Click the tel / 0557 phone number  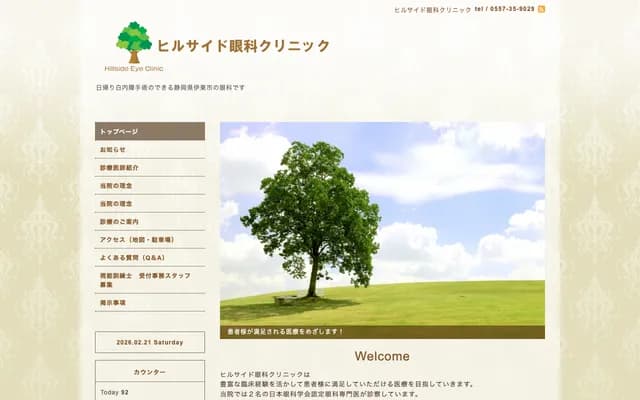point(504,9)
